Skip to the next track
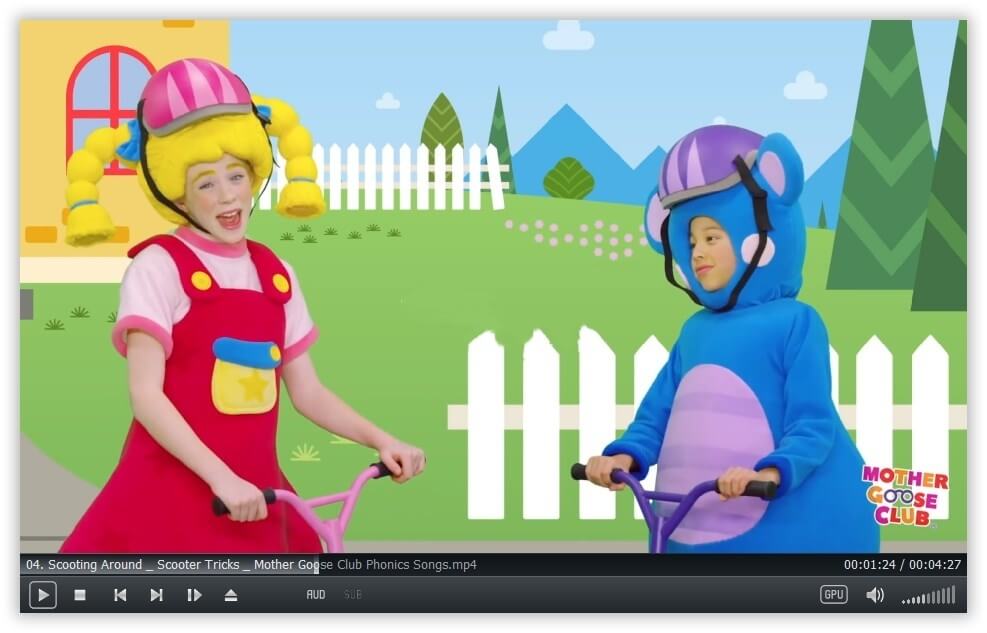The image size is (987, 633). point(157,595)
